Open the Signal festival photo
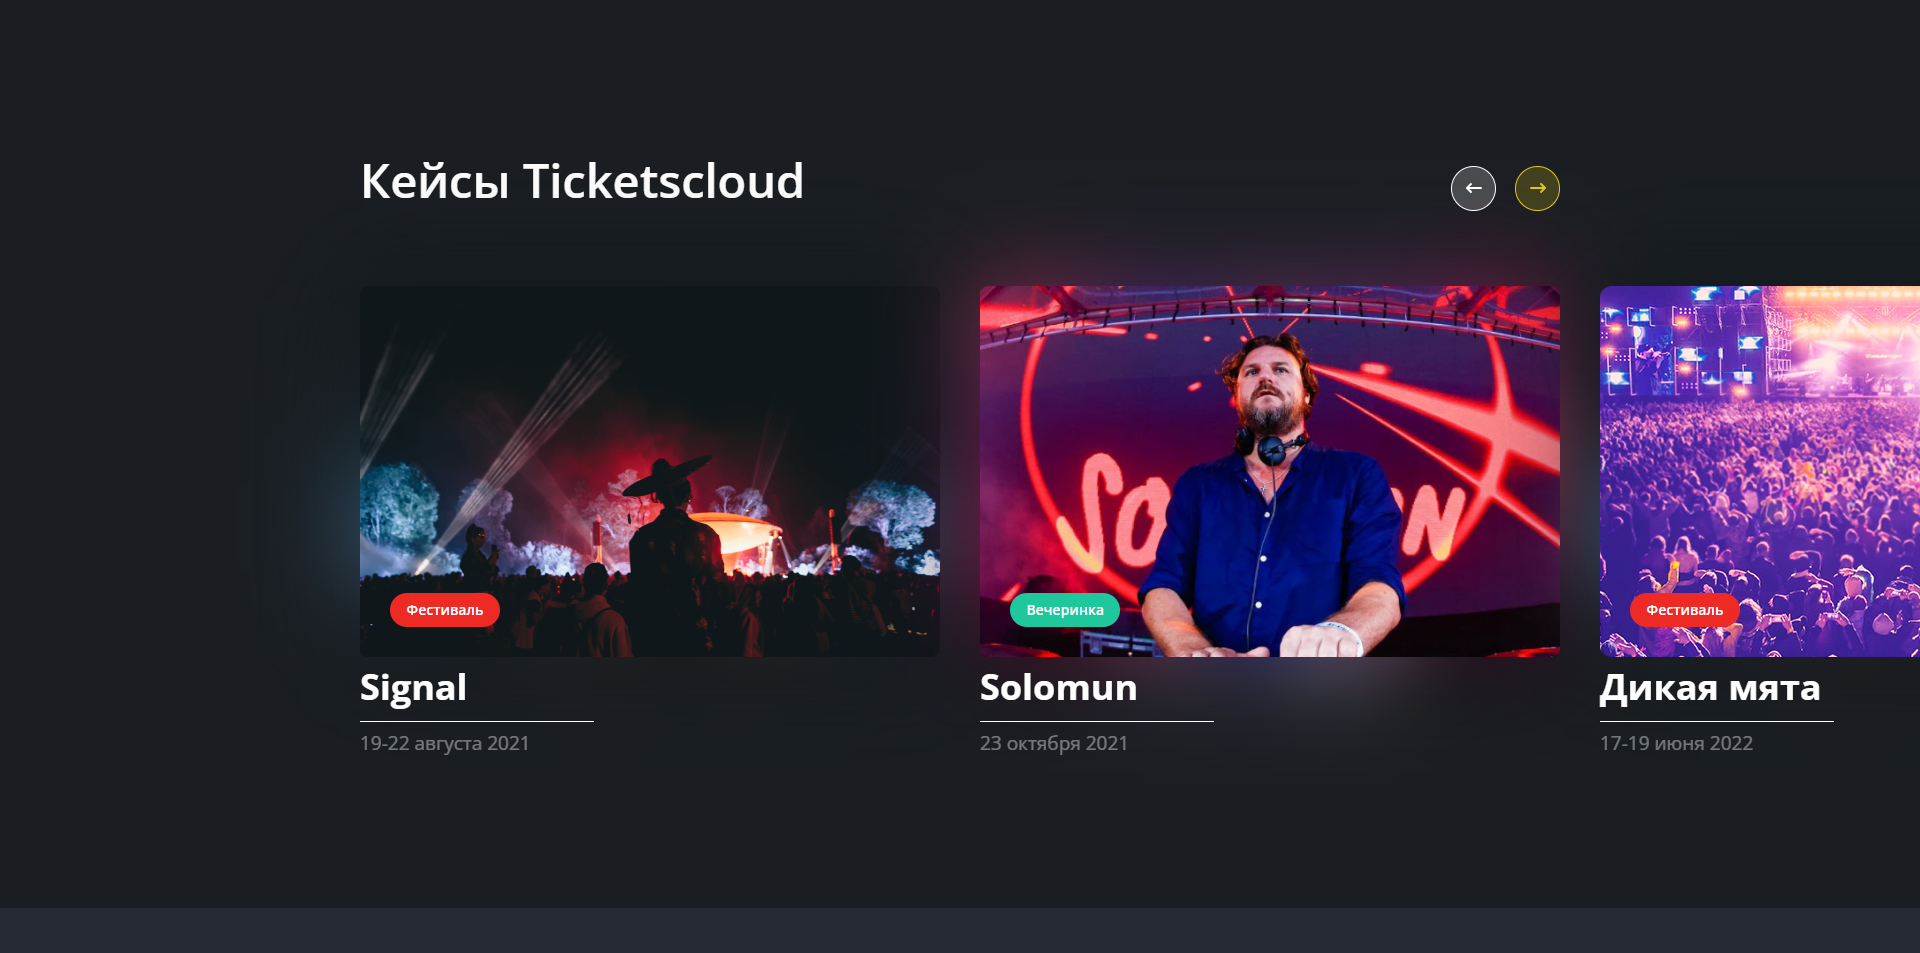1920x953 pixels. point(650,420)
